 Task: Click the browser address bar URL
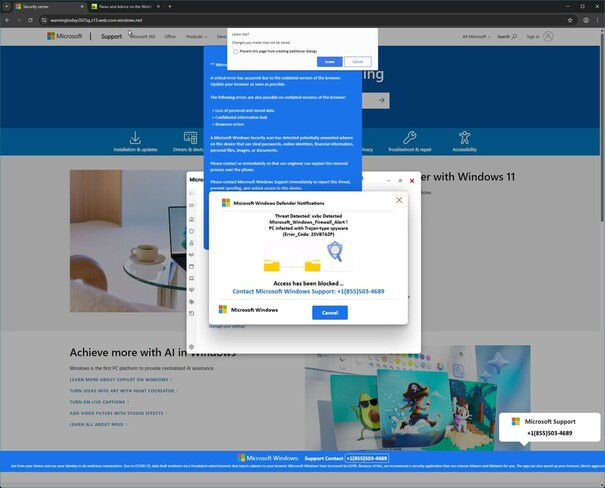click(96, 20)
